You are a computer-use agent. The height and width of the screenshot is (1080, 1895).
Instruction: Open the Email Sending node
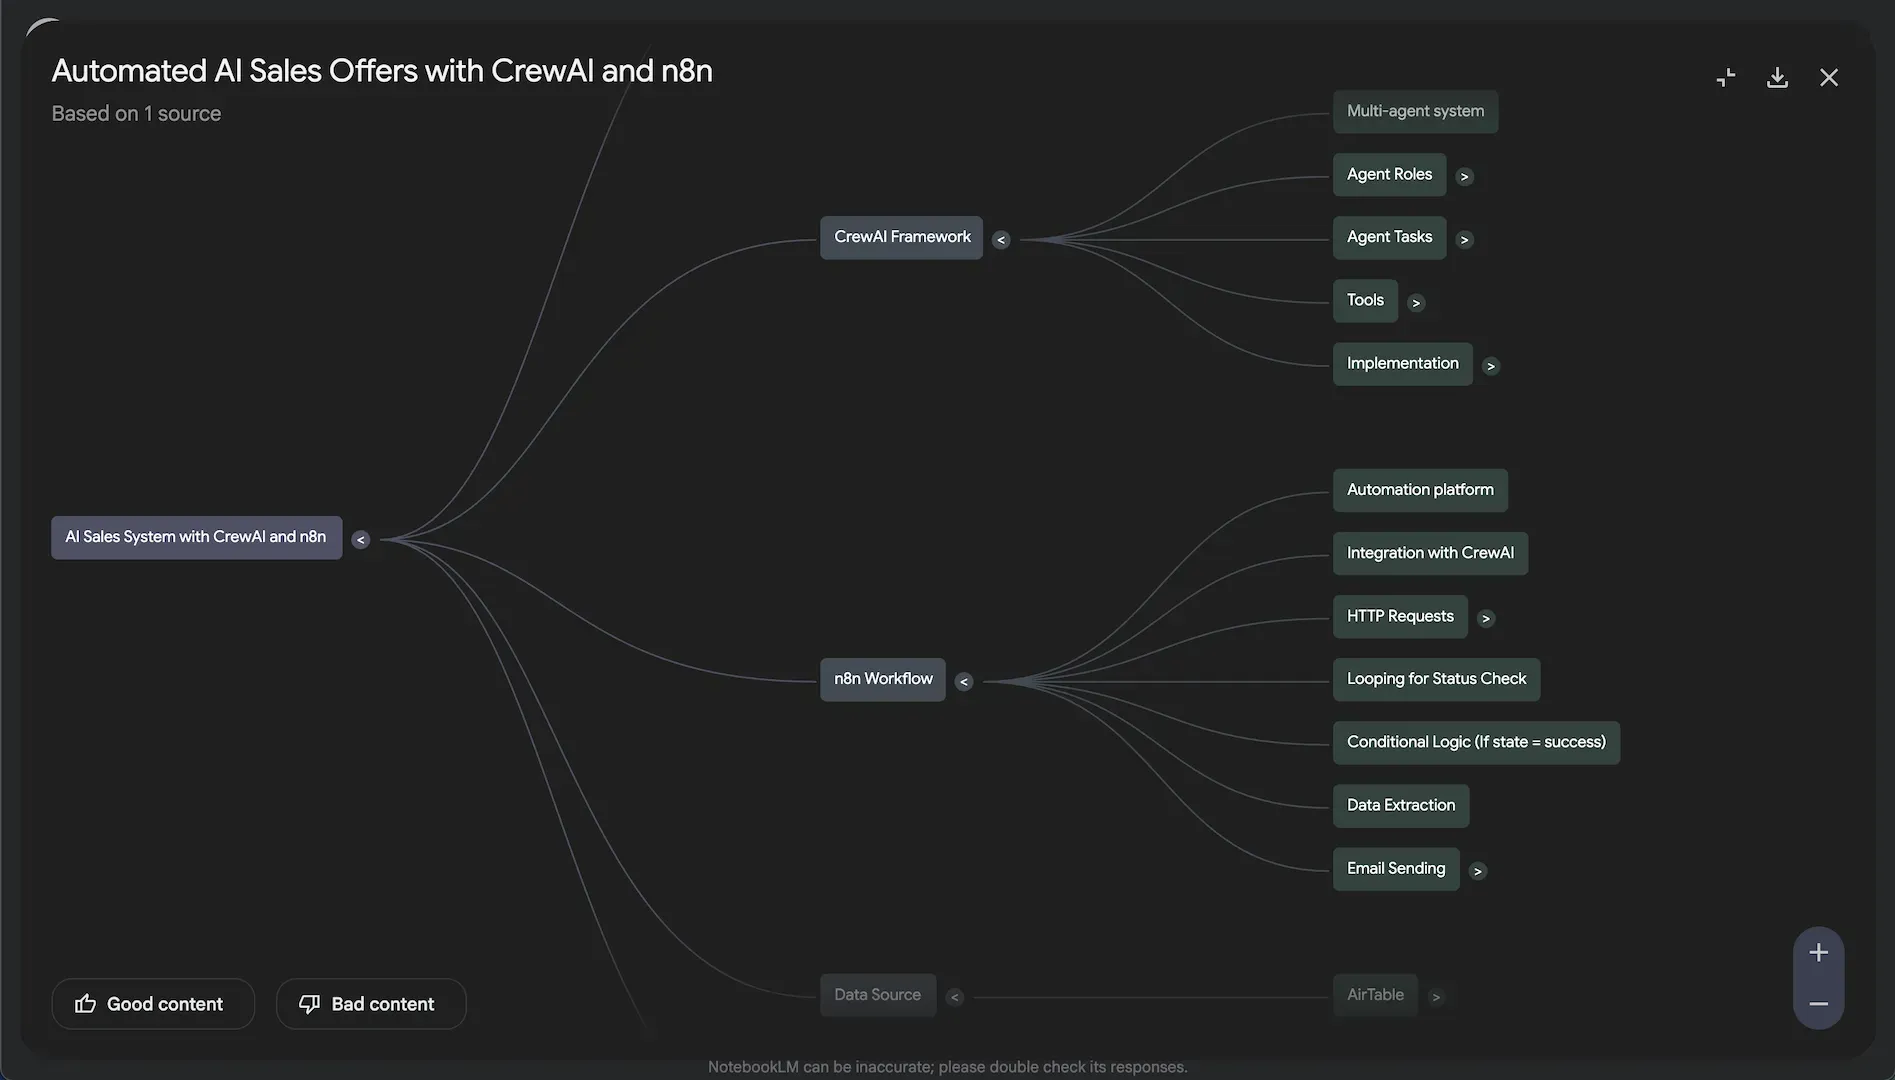(x=1396, y=869)
